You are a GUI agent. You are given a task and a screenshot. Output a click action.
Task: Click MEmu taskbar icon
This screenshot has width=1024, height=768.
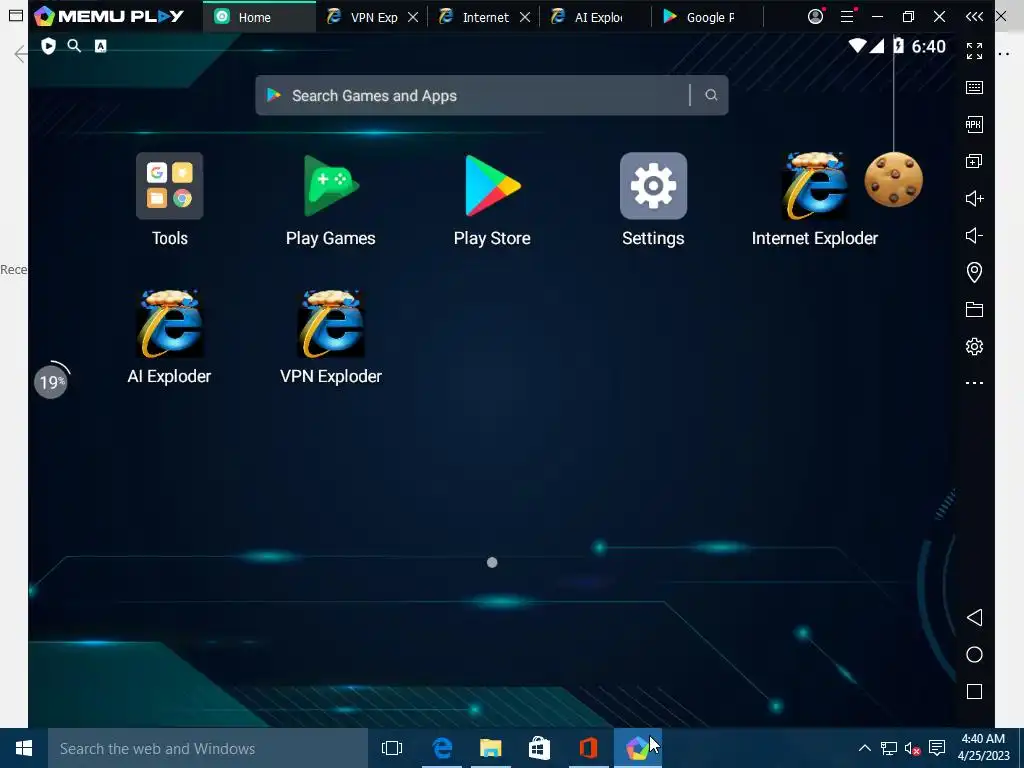tap(637, 748)
